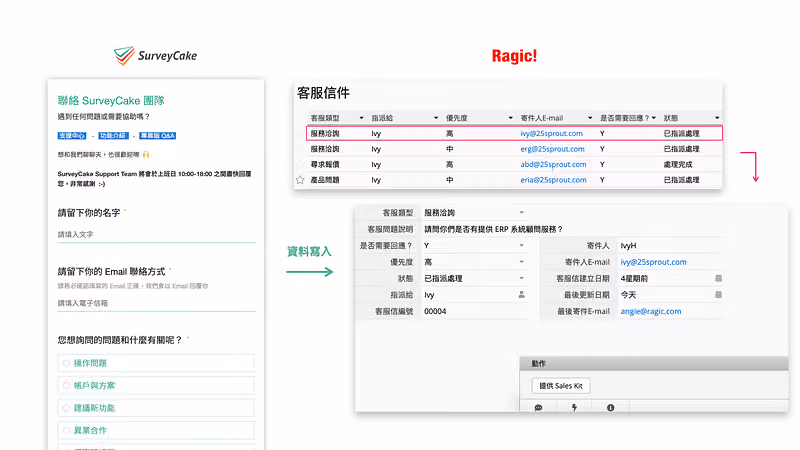Click the red Ragic! logo
The height and width of the screenshot is (450, 800).
pos(514,56)
